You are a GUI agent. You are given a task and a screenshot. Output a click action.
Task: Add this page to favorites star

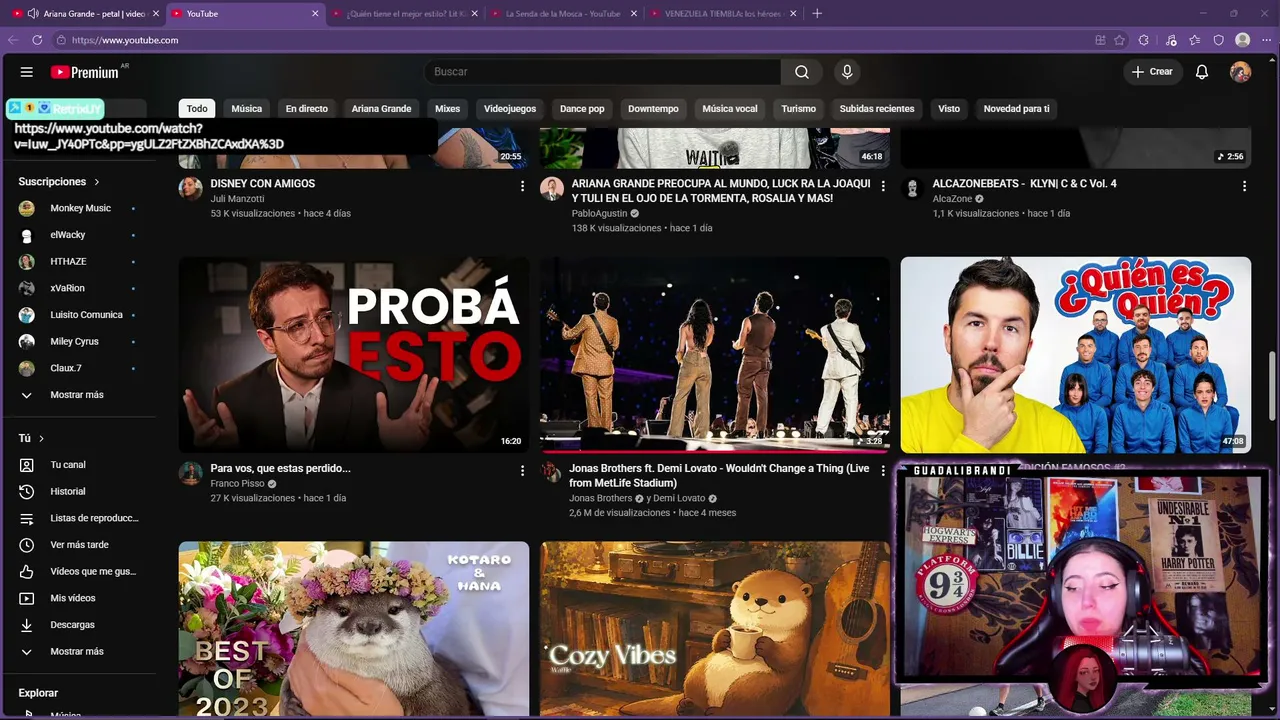point(1119,40)
